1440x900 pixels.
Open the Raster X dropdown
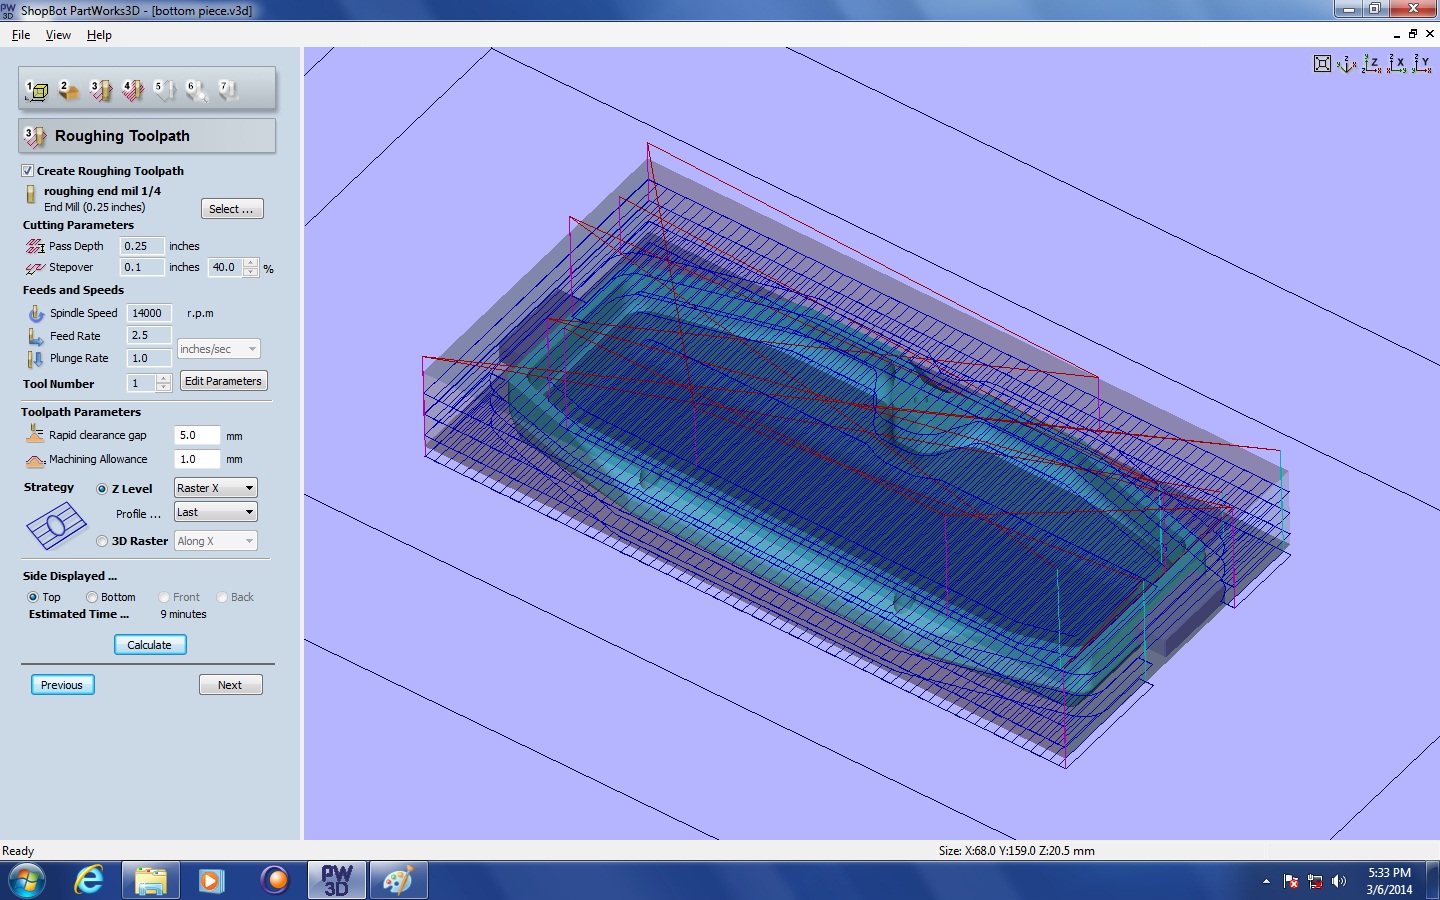click(x=216, y=488)
